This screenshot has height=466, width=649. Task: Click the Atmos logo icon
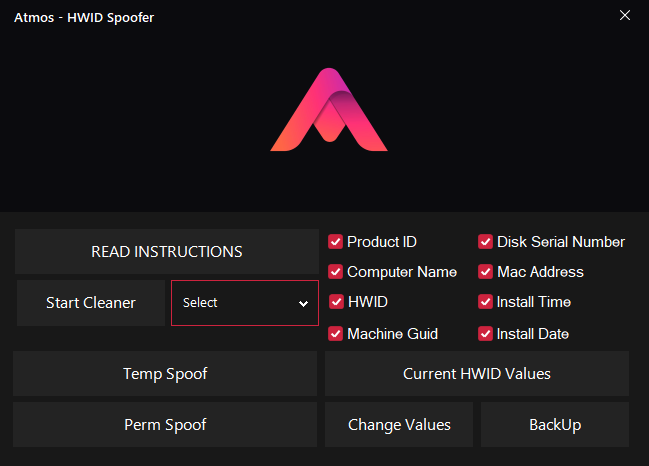tap(329, 111)
